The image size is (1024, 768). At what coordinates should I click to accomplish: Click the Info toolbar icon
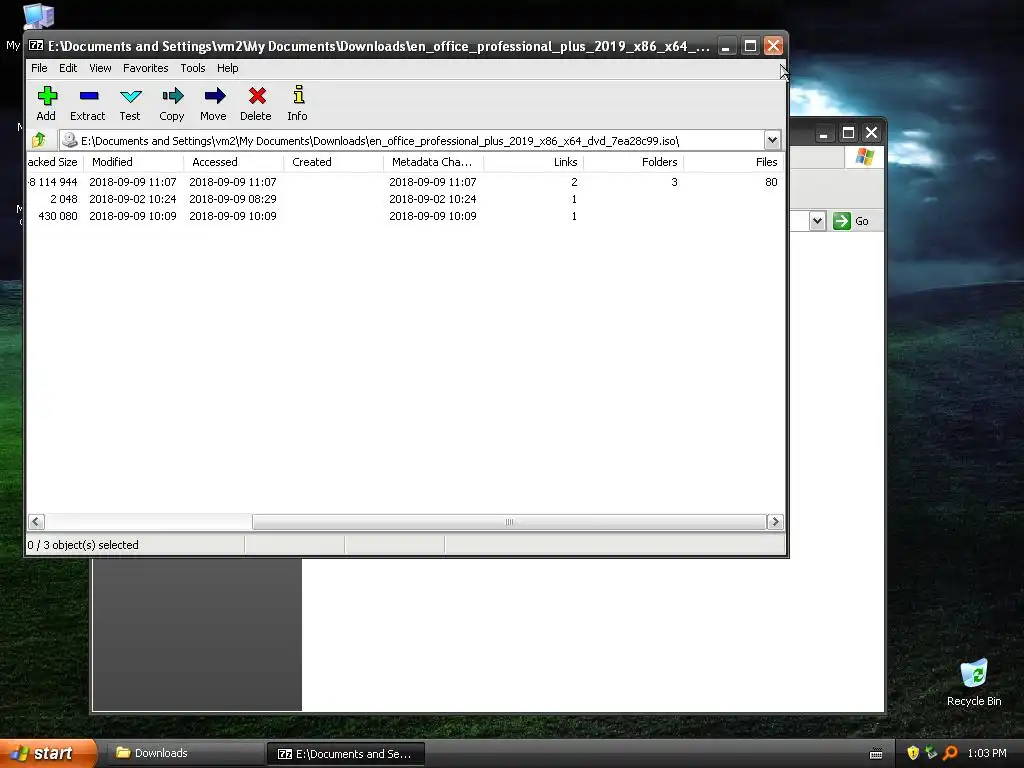298,95
